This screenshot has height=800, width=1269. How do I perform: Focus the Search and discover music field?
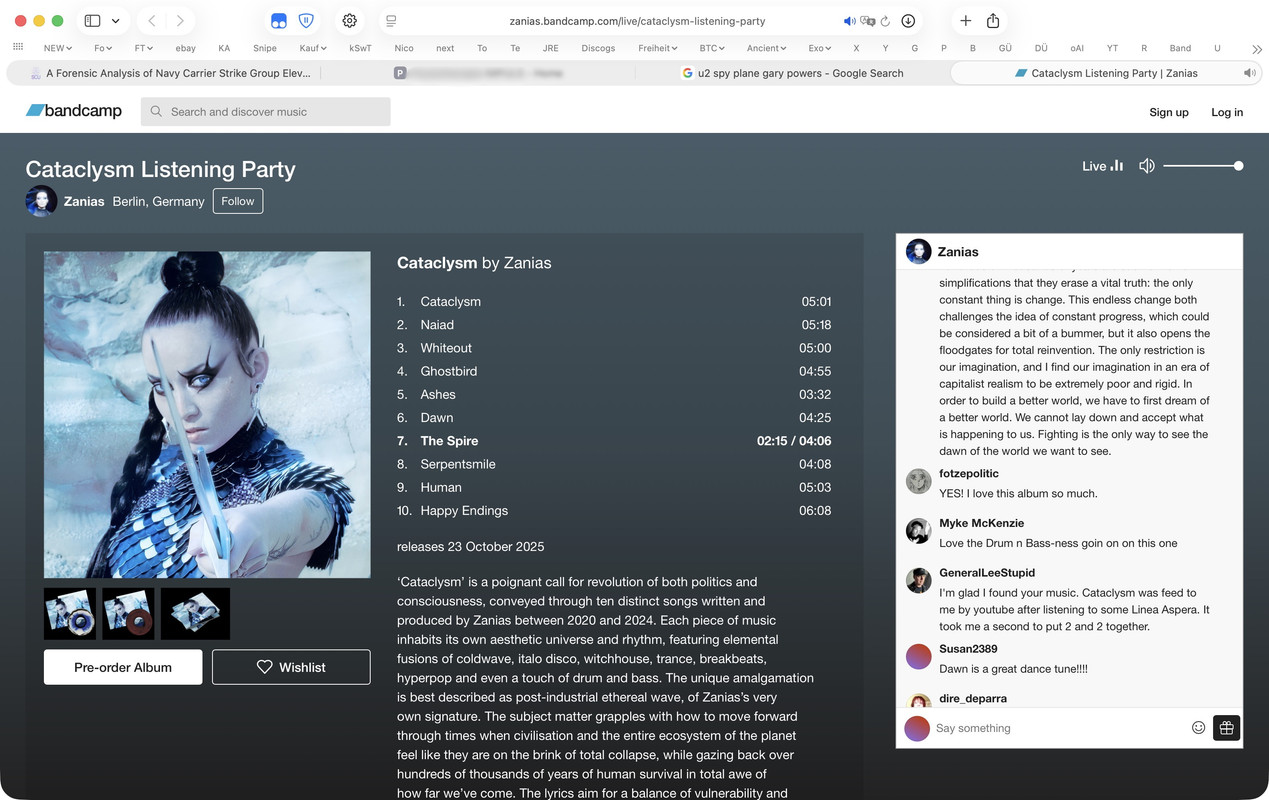click(x=266, y=112)
